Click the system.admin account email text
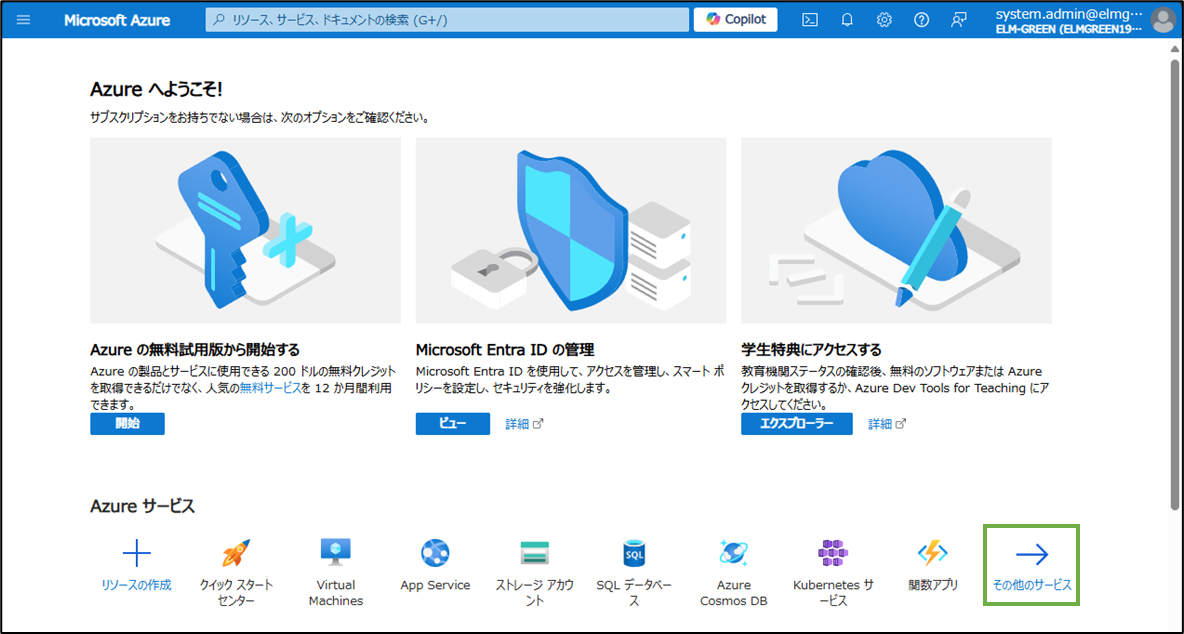1184x634 pixels. 1070,14
